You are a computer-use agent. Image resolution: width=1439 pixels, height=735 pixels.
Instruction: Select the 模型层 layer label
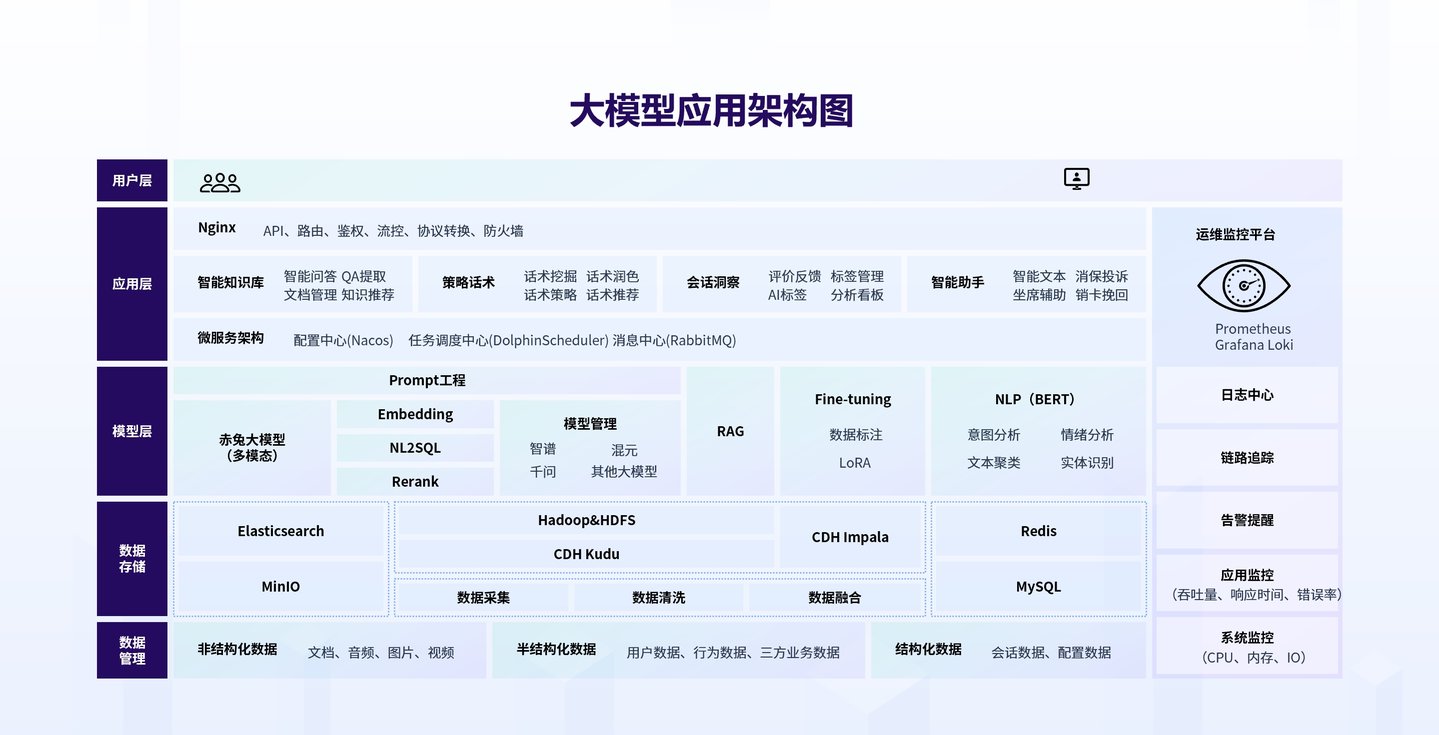132,431
